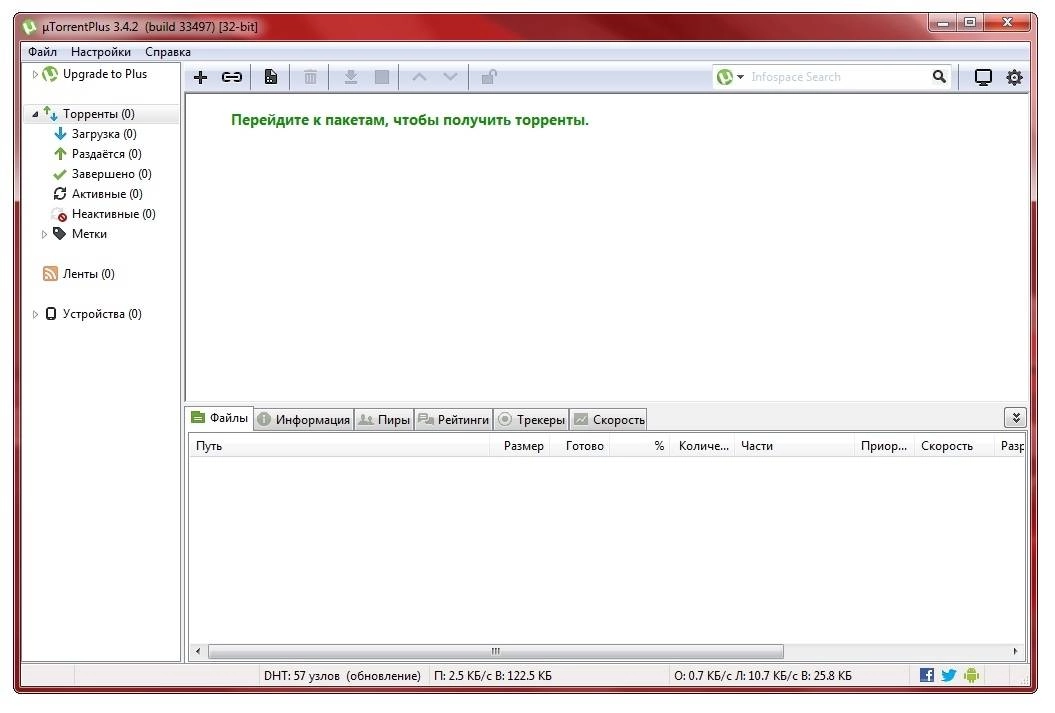
Task: Click the Ленты RSS feed icon
Action: (50, 273)
